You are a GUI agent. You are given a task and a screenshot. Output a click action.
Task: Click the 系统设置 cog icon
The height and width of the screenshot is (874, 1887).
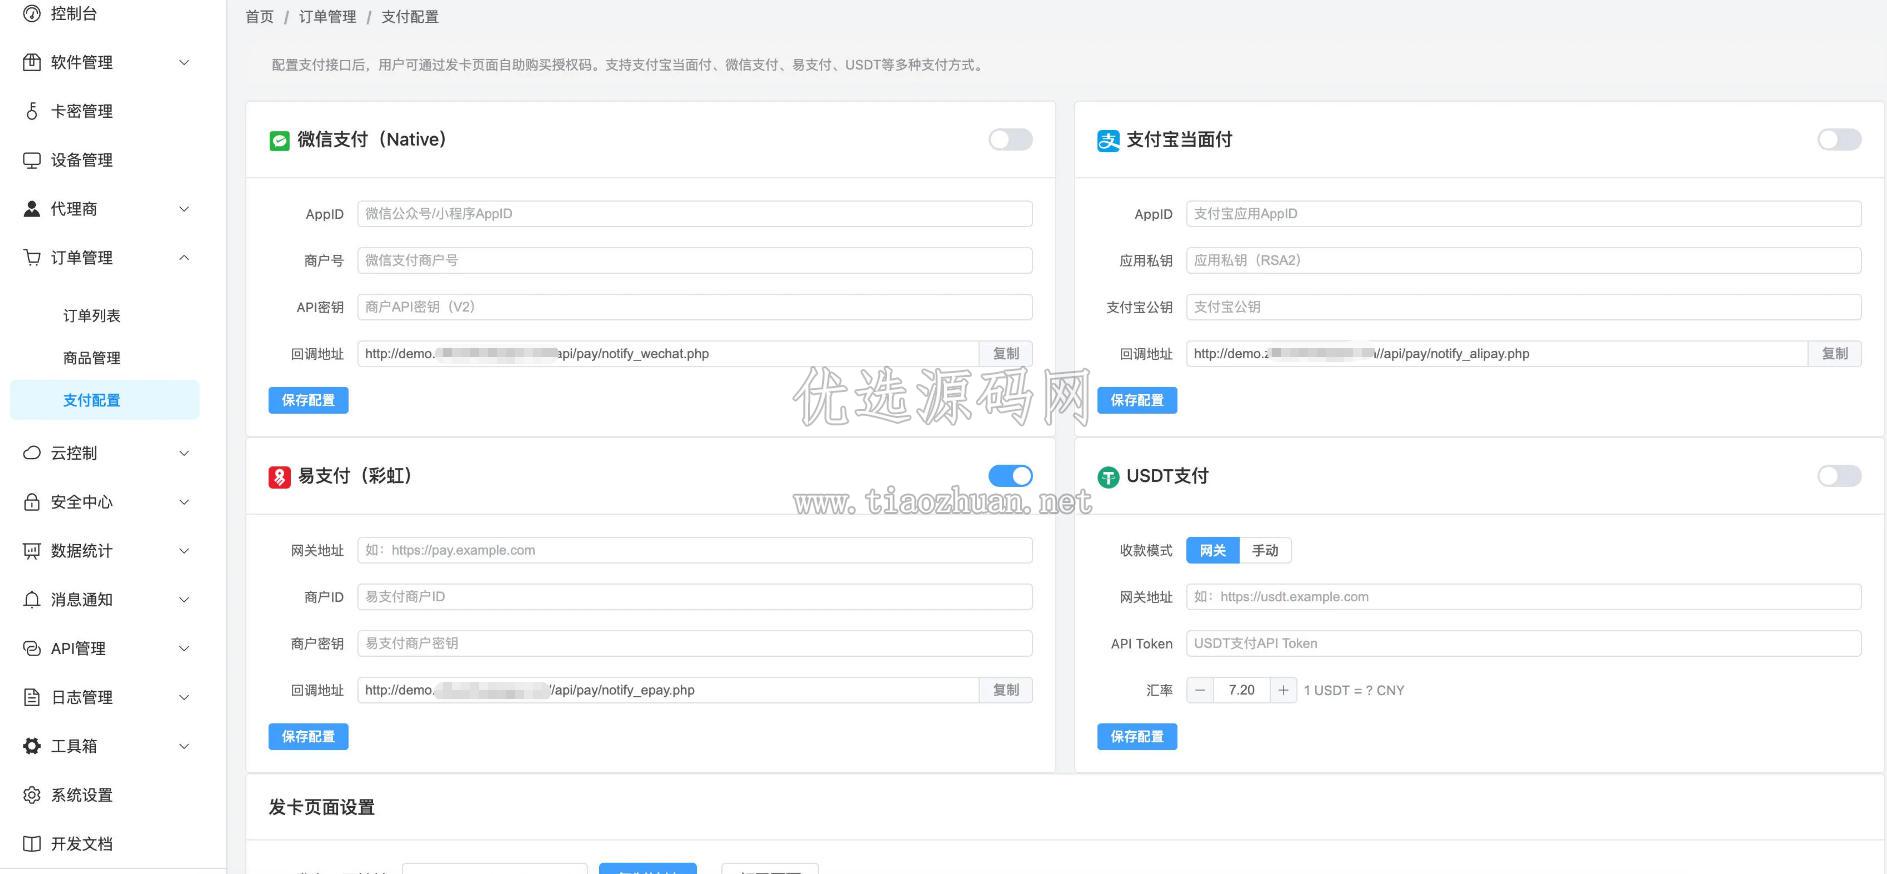[32, 795]
